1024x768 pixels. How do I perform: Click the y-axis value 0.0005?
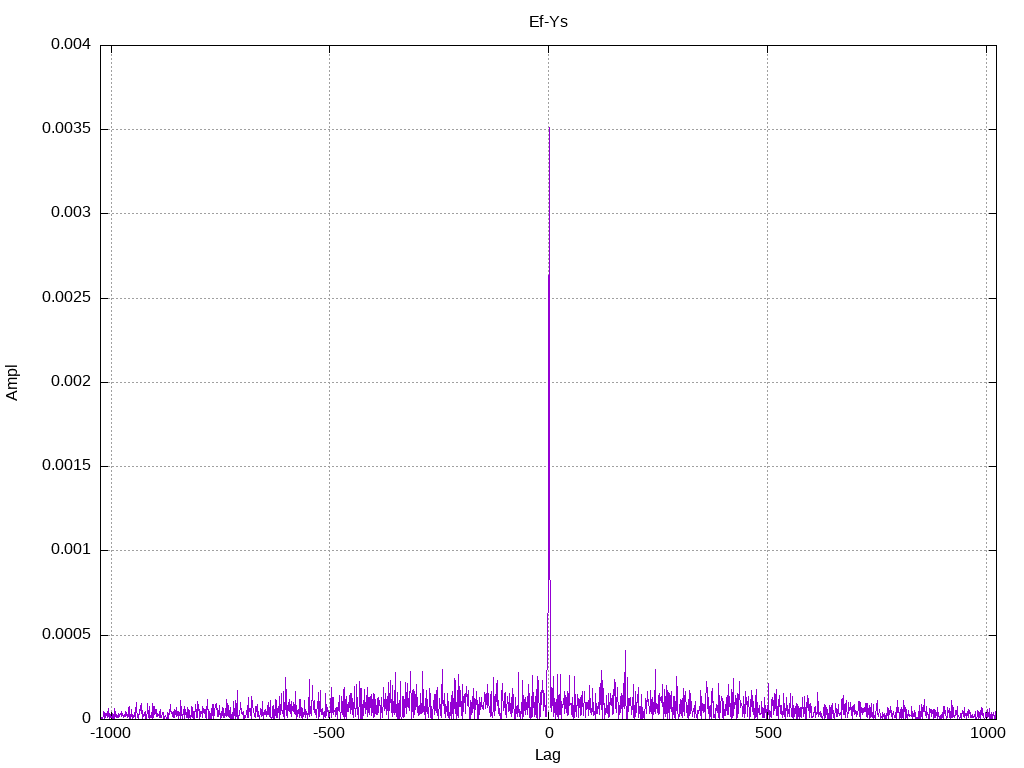67,634
